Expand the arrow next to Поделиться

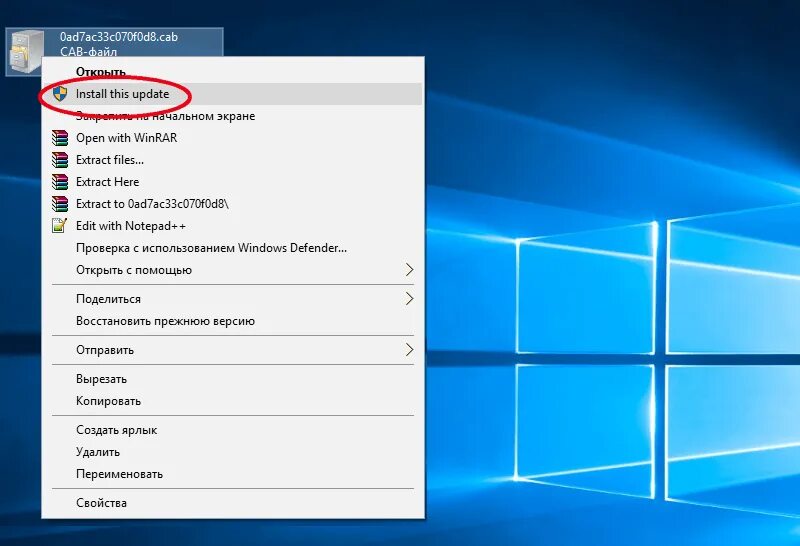[x=409, y=299]
